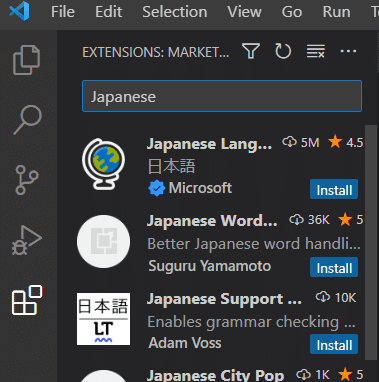Screen dimensions: 379x382
Task: Click the extensions search field containing Japanese
Action: pyautogui.click(x=222, y=96)
